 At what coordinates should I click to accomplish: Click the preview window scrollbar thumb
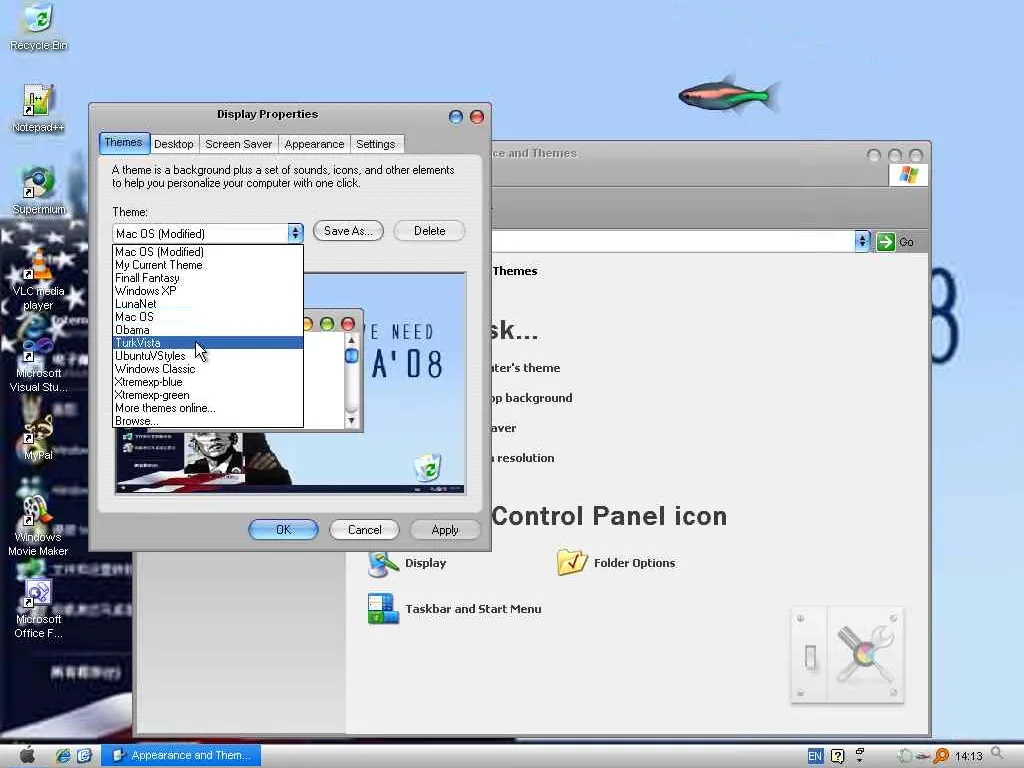[351, 356]
